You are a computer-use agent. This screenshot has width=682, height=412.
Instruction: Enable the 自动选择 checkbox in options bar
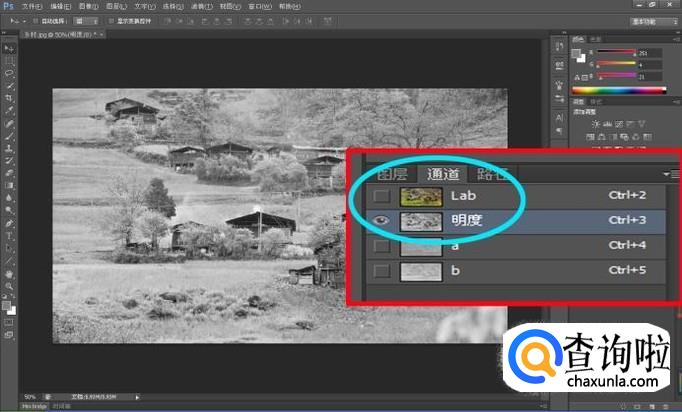coord(33,20)
